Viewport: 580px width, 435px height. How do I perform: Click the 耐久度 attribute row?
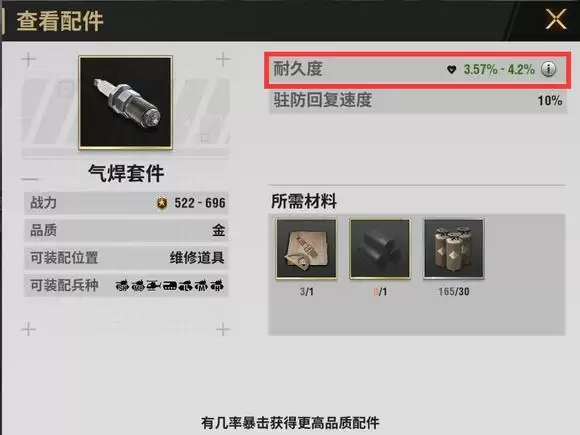click(417, 70)
